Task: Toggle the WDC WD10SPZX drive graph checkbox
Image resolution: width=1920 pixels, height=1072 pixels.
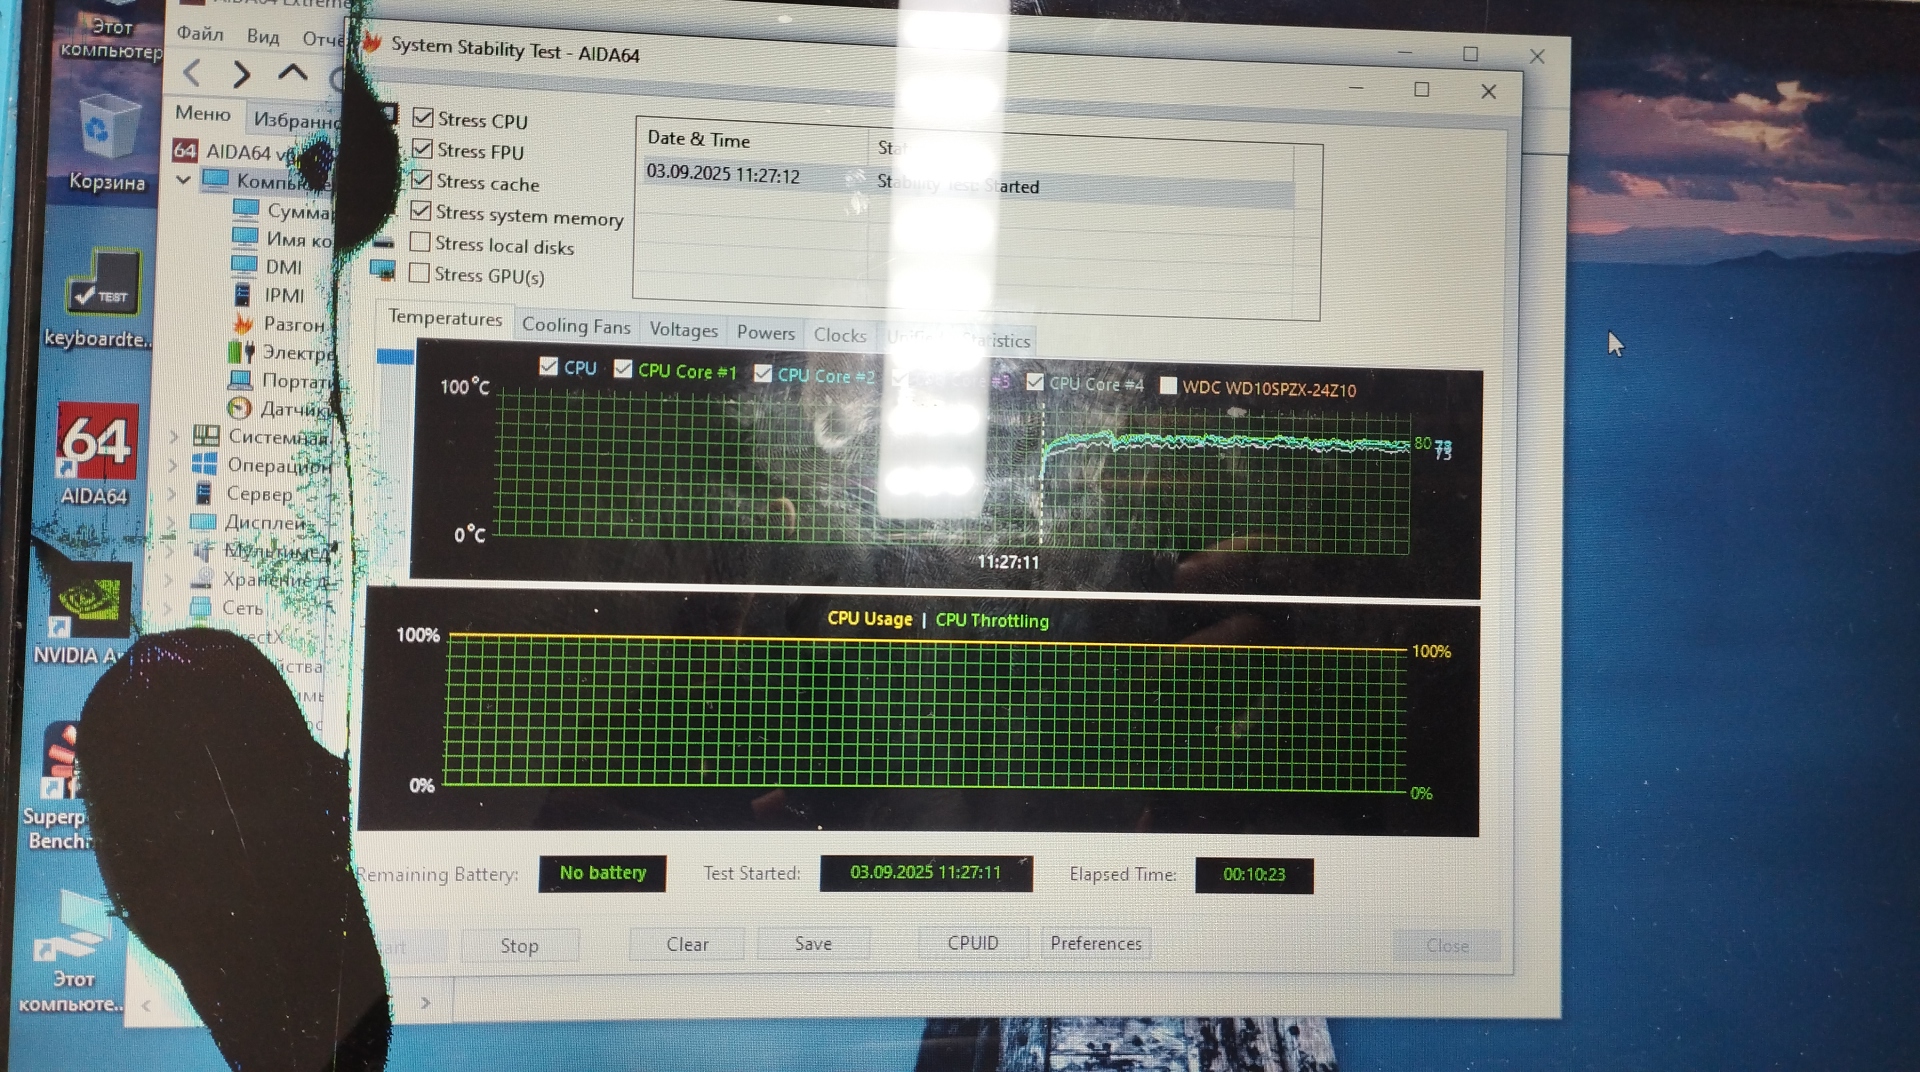Action: (x=1168, y=386)
